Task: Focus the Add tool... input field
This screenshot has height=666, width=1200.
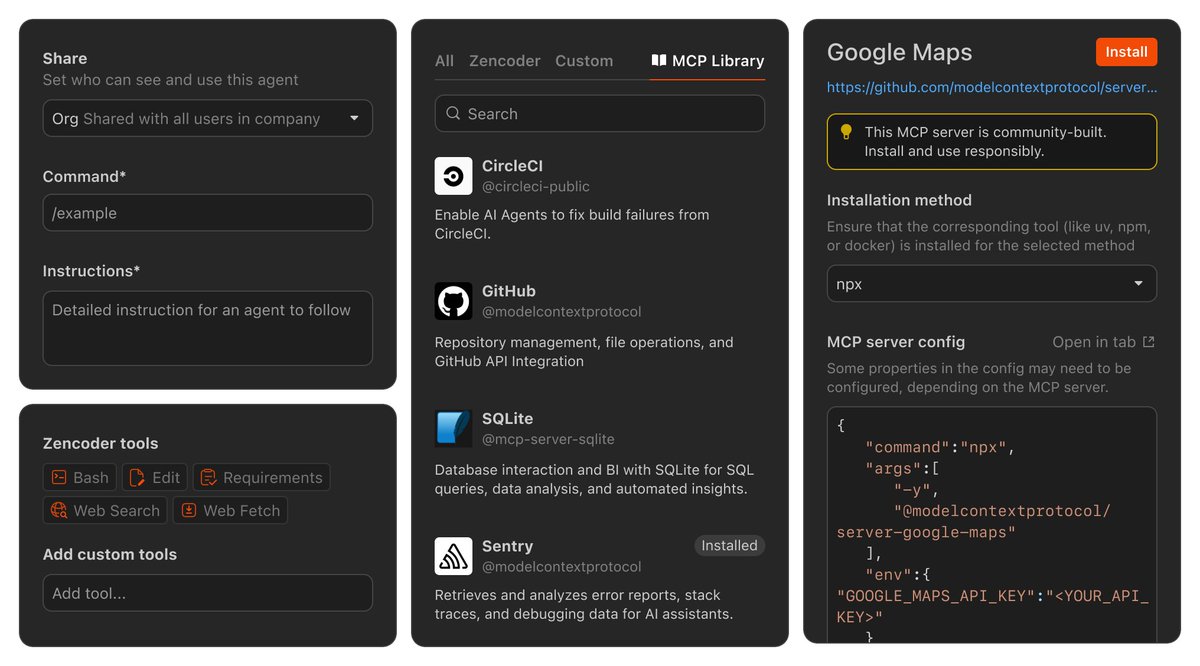Action: (x=208, y=593)
